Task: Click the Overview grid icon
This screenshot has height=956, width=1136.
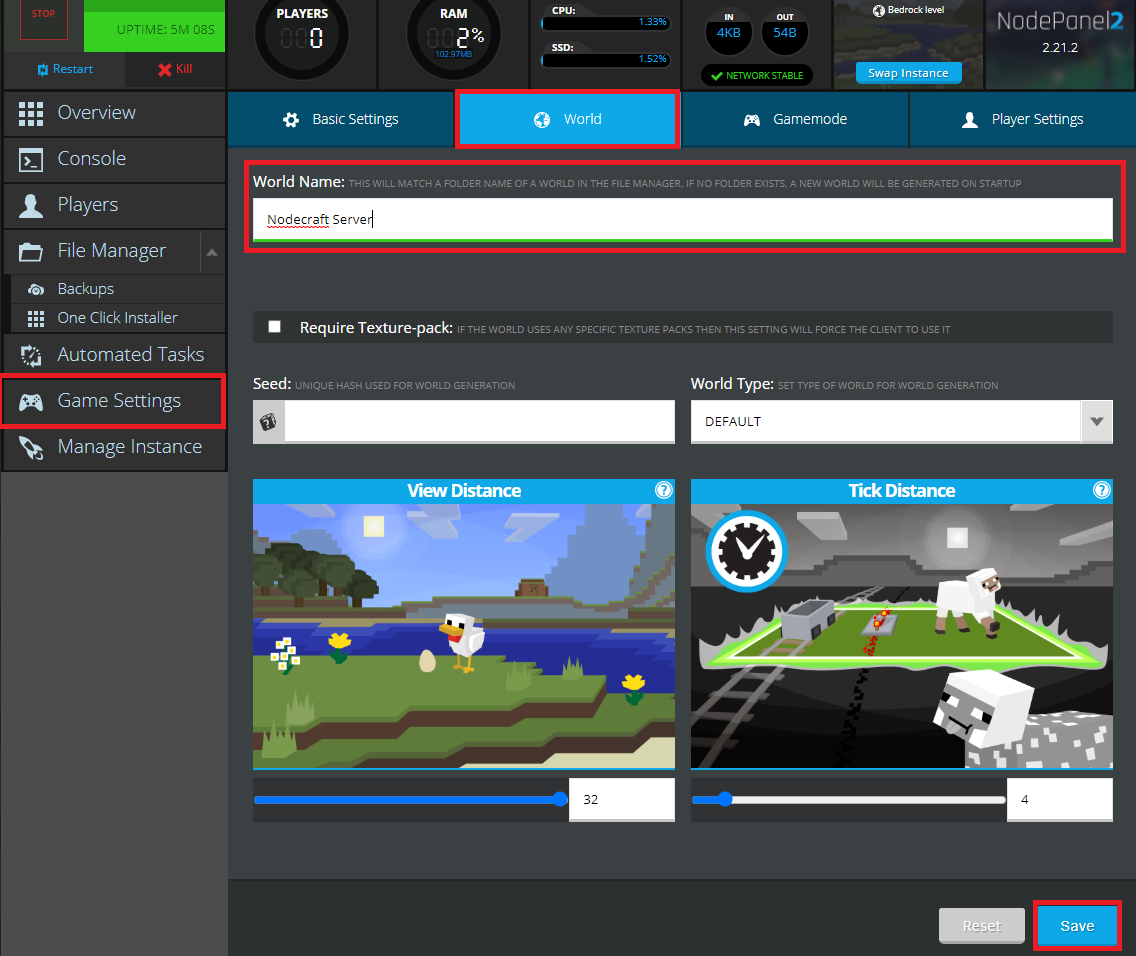Action: tap(31, 113)
